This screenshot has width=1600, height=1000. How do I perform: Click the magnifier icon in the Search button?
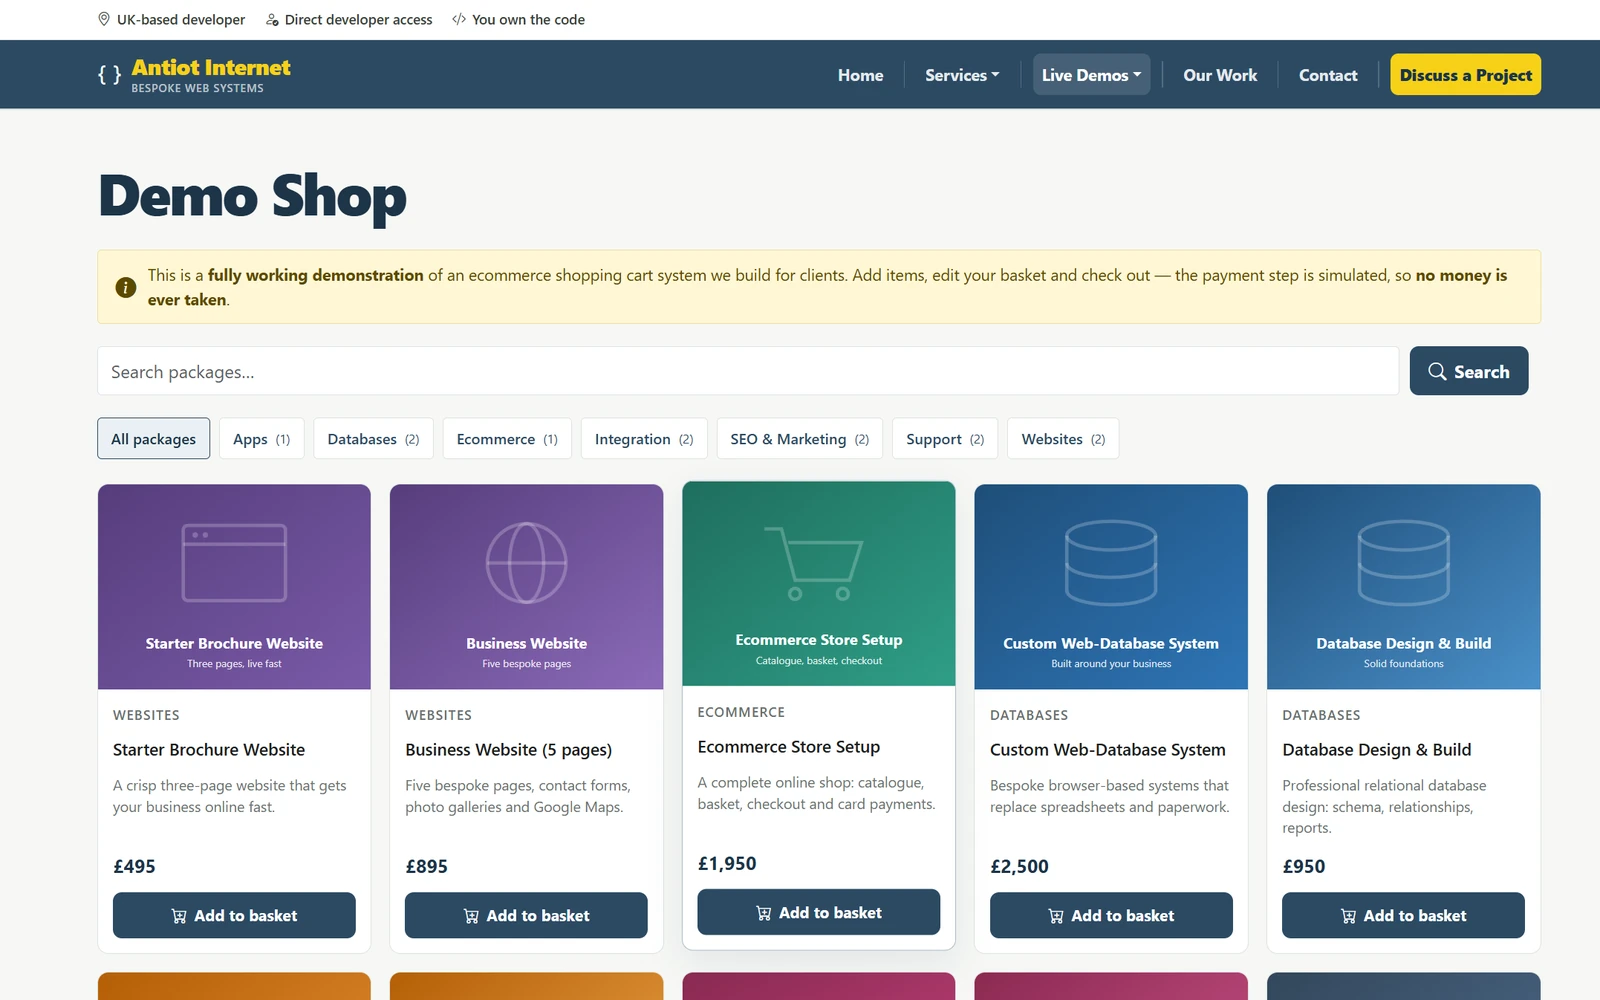[x=1437, y=371]
